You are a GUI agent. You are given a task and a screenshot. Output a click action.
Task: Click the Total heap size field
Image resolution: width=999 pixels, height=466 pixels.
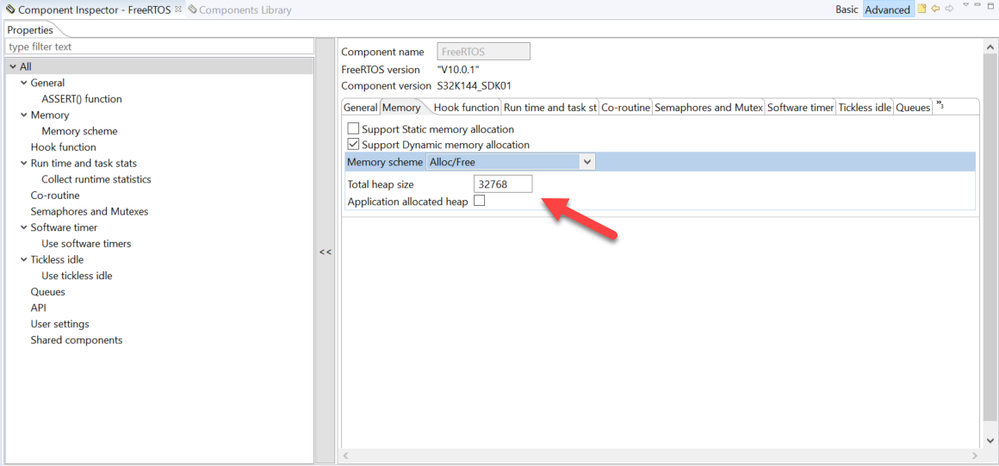point(503,184)
